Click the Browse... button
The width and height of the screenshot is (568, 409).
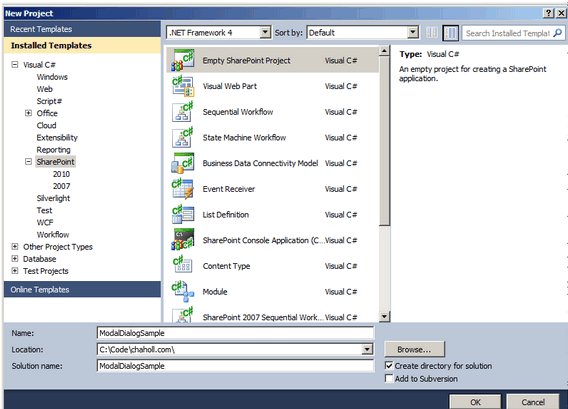tap(414, 349)
